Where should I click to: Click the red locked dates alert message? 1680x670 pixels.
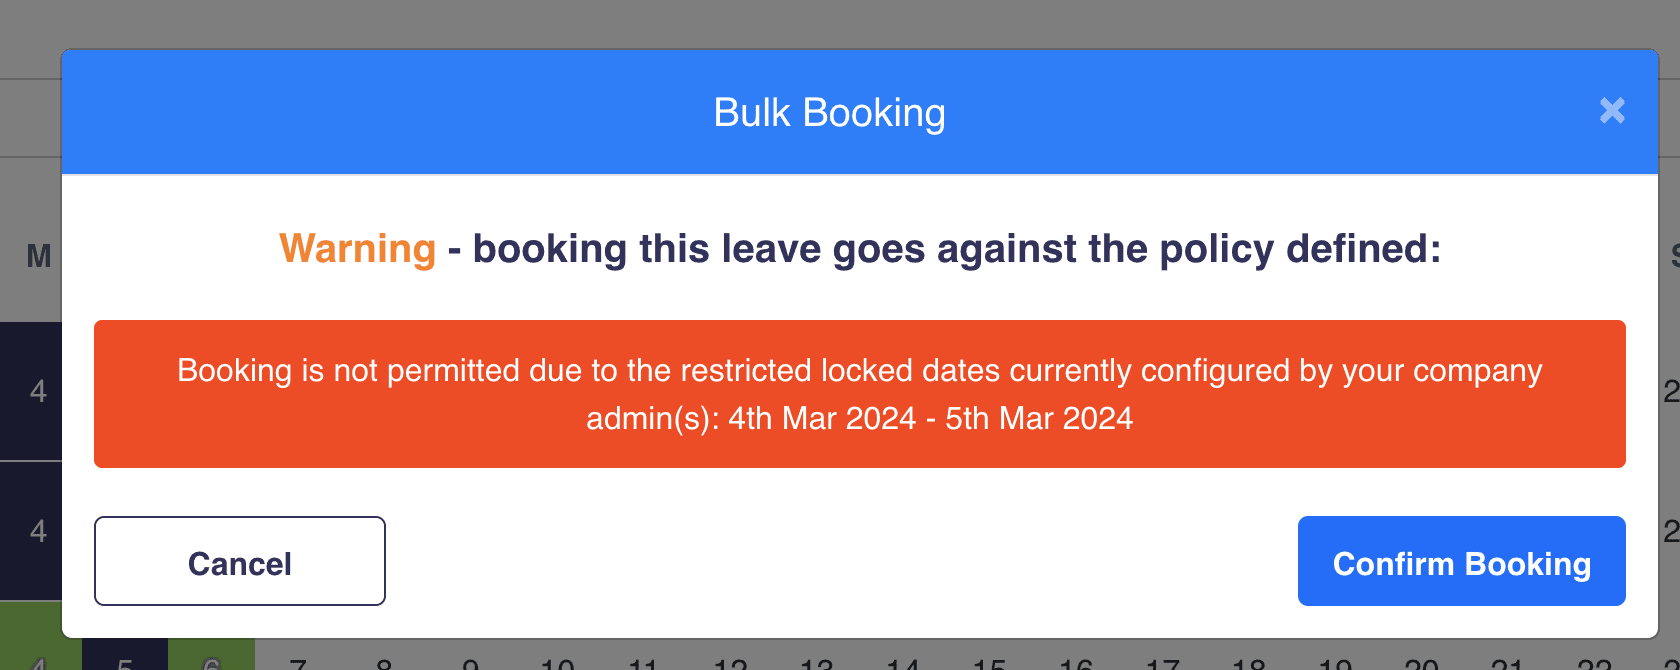coord(859,394)
